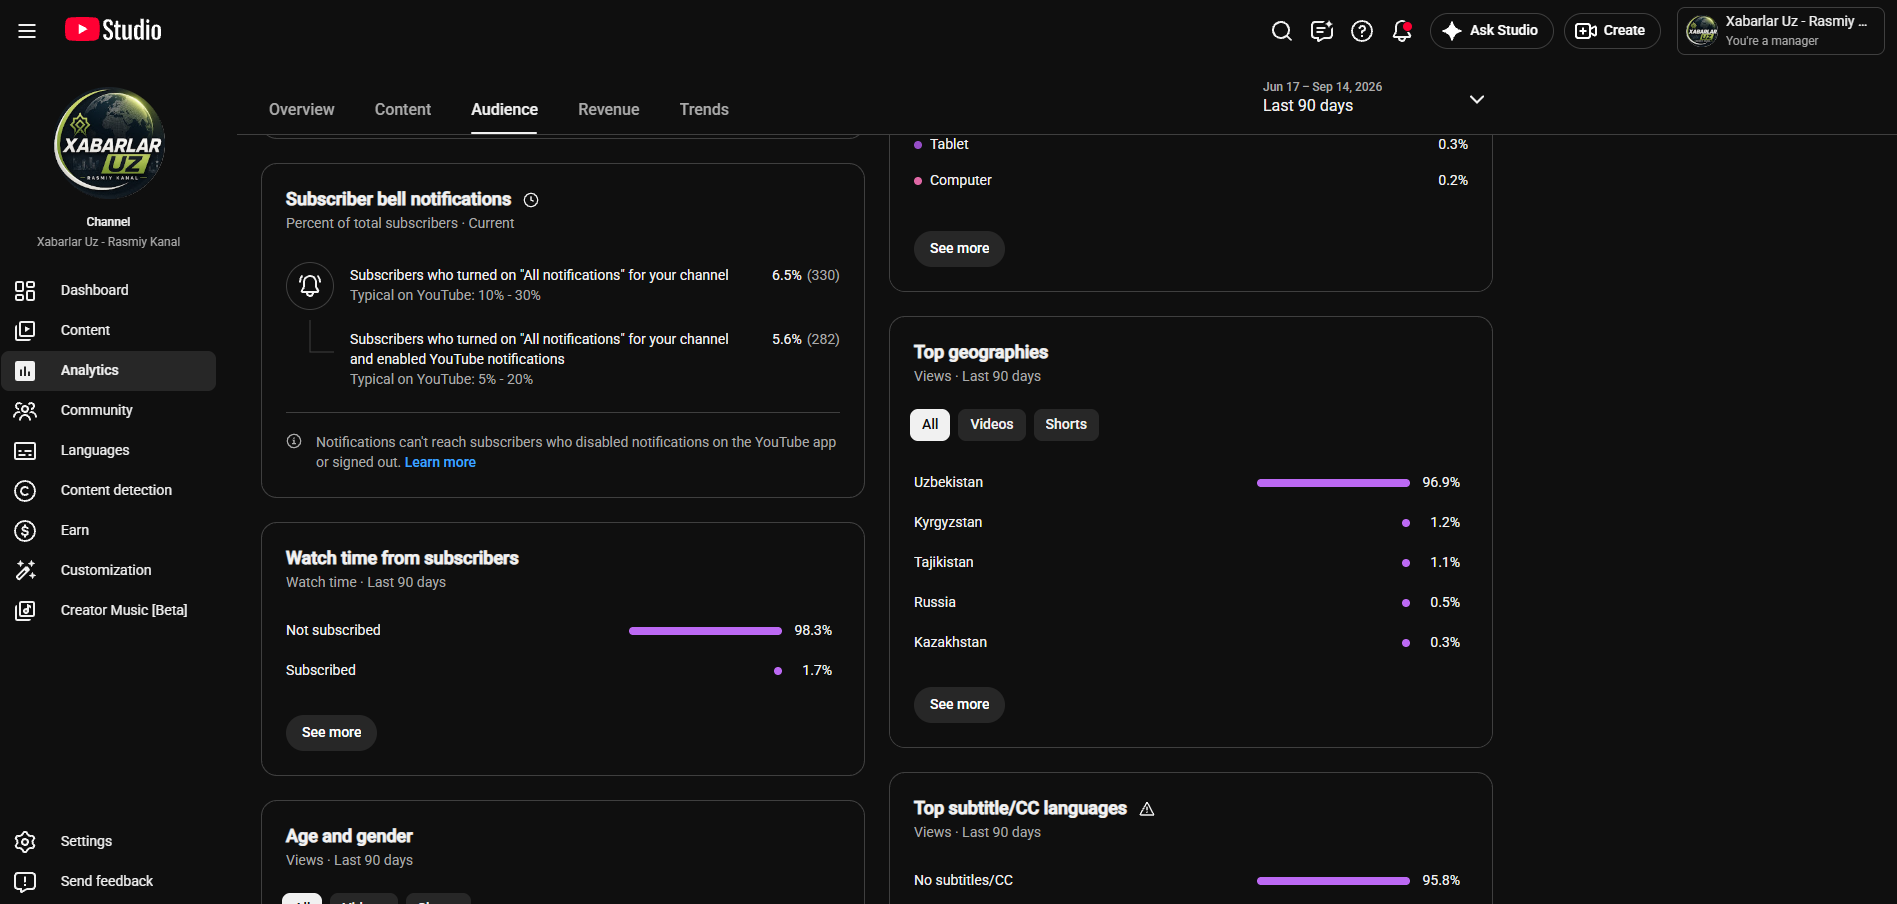Image resolution: width=1897 pixels, height=904 pixels.
Task: Open the Learn more link about notifications
Action: pos(440,463)
